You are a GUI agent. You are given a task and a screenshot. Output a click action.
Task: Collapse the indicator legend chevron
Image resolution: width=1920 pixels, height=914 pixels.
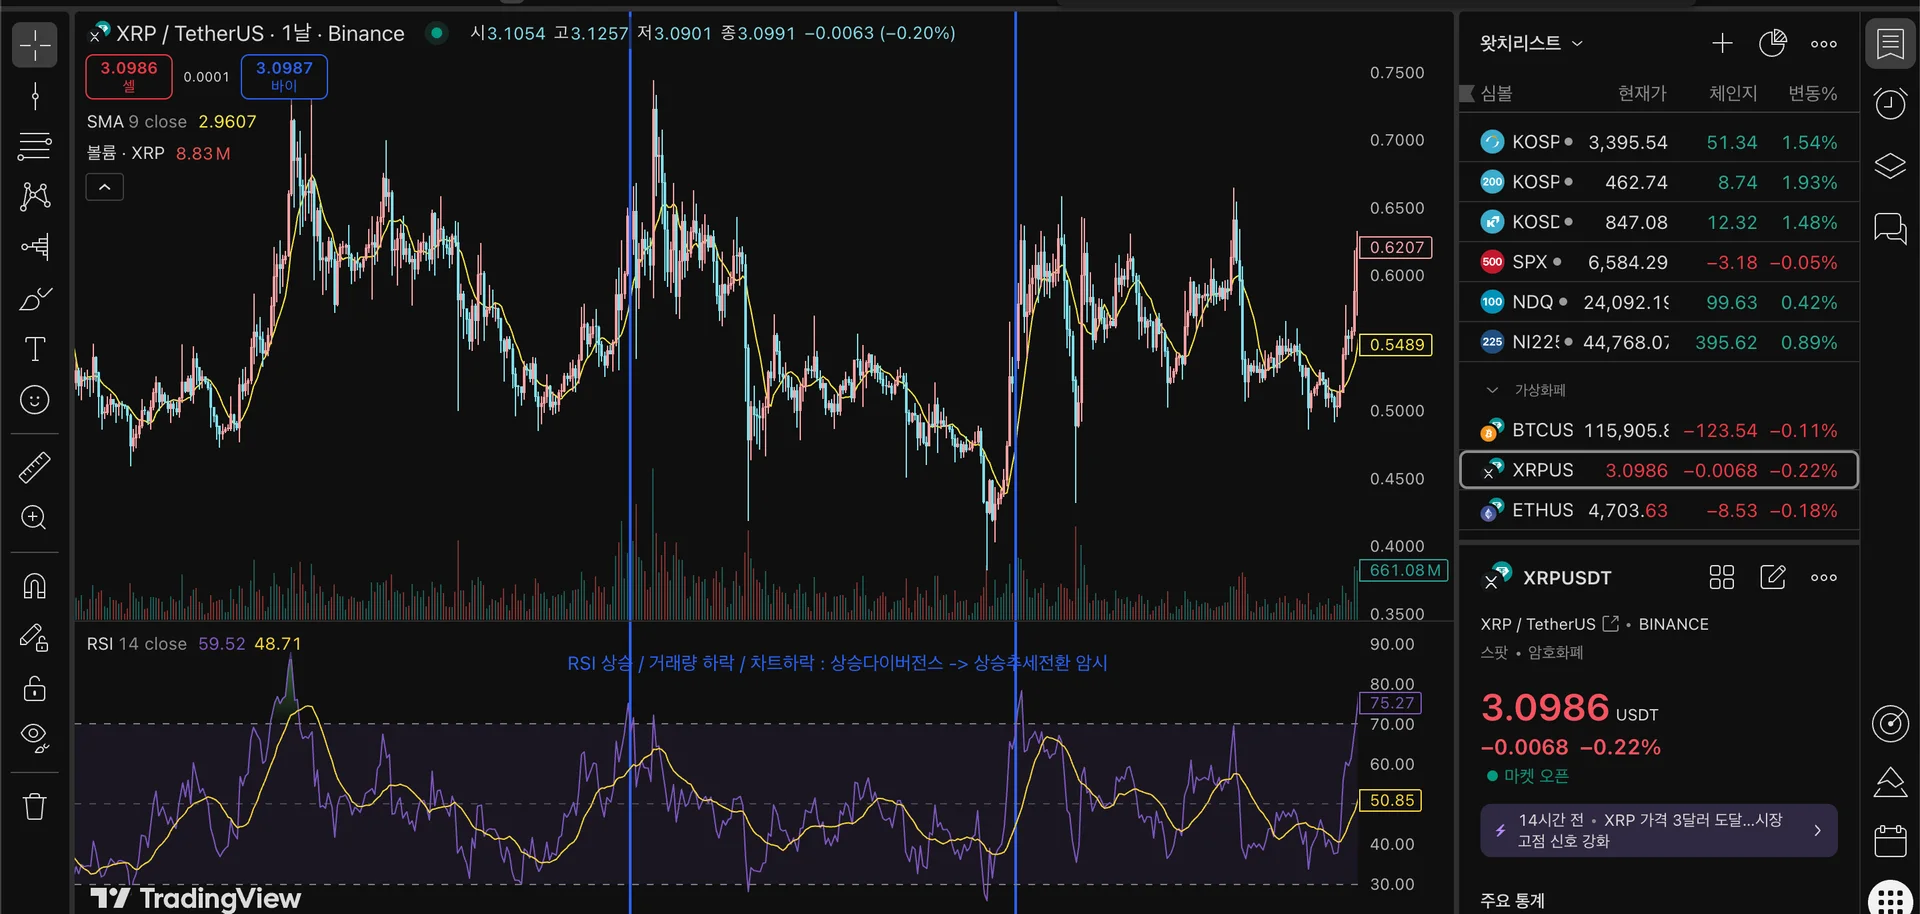[x=105, y=187]
